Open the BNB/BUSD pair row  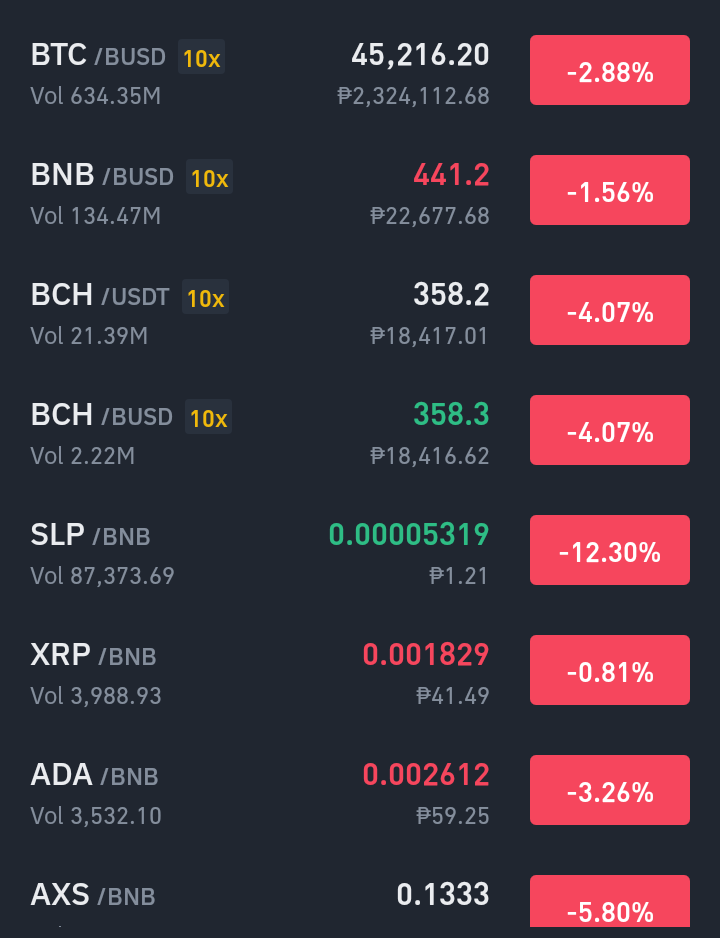pyautogui.click(x=360, y=190)
